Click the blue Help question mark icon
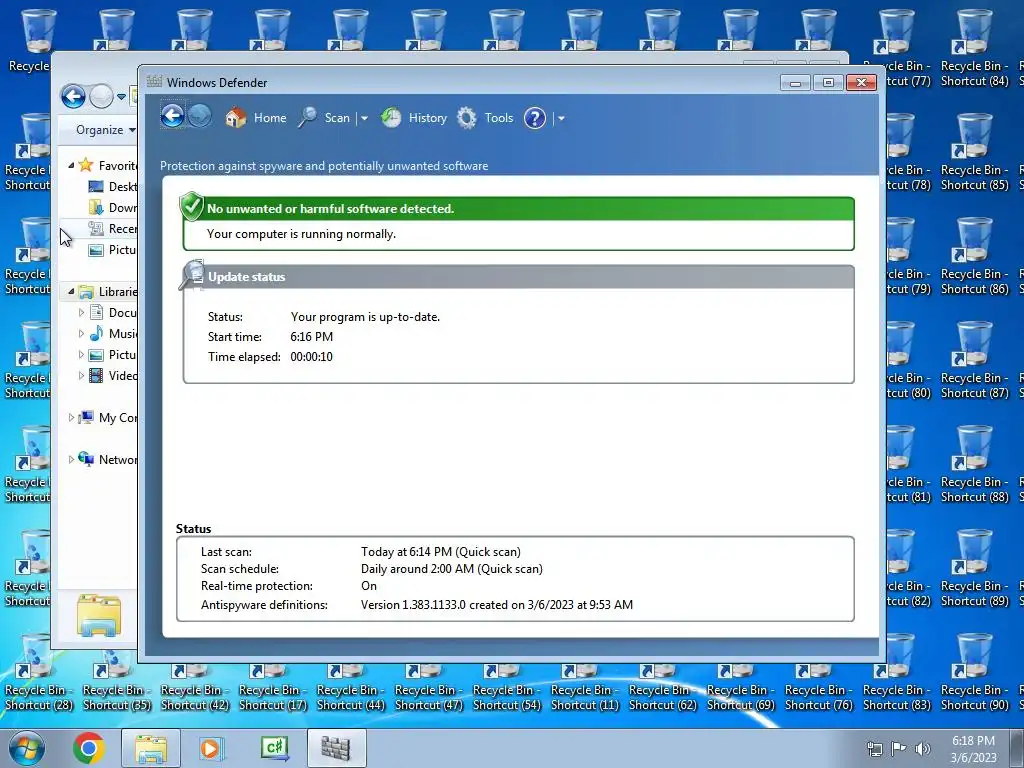Viewport: 1024px width, 768px height. 535,118
